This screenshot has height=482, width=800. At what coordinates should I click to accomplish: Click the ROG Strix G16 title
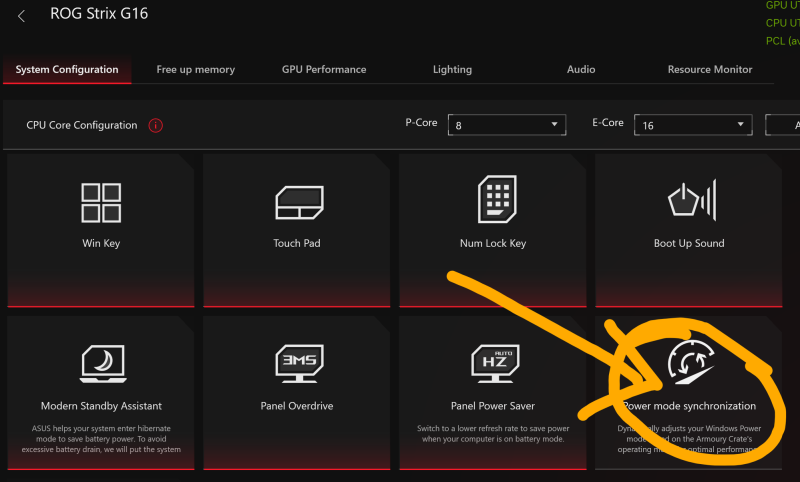99,13
